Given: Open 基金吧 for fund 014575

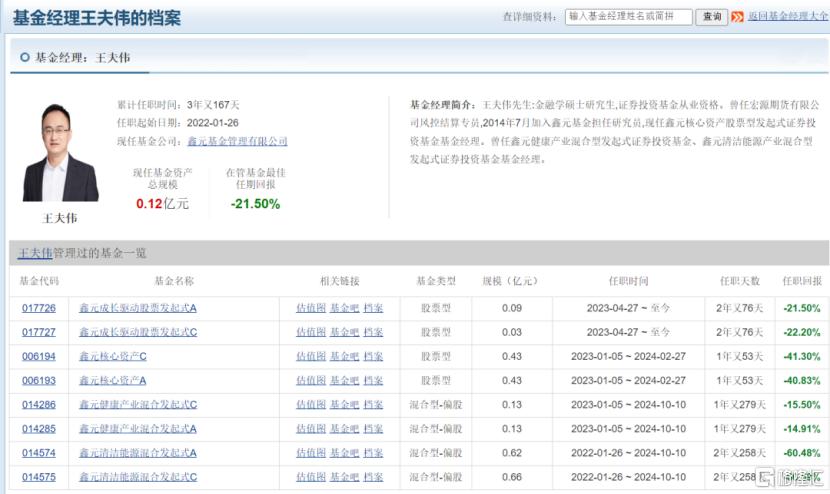Looking at the screenshot, I should point(345,477).
